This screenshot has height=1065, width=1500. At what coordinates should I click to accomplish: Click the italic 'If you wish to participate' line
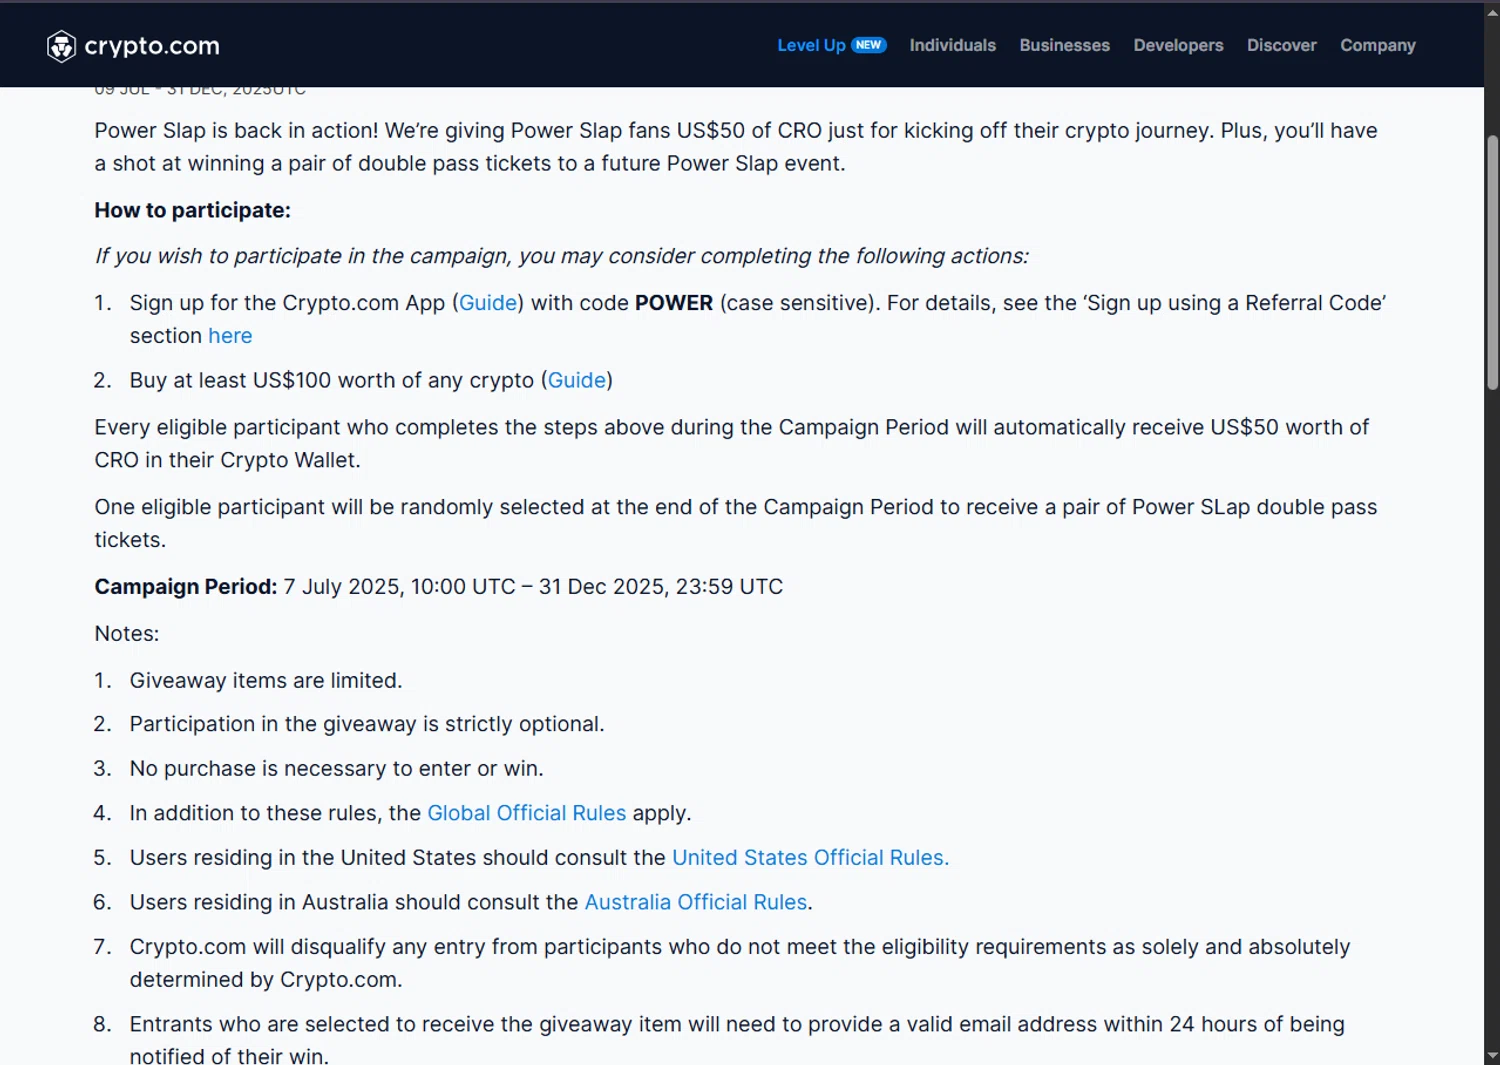pyautogui.click(x=561, y=256)
